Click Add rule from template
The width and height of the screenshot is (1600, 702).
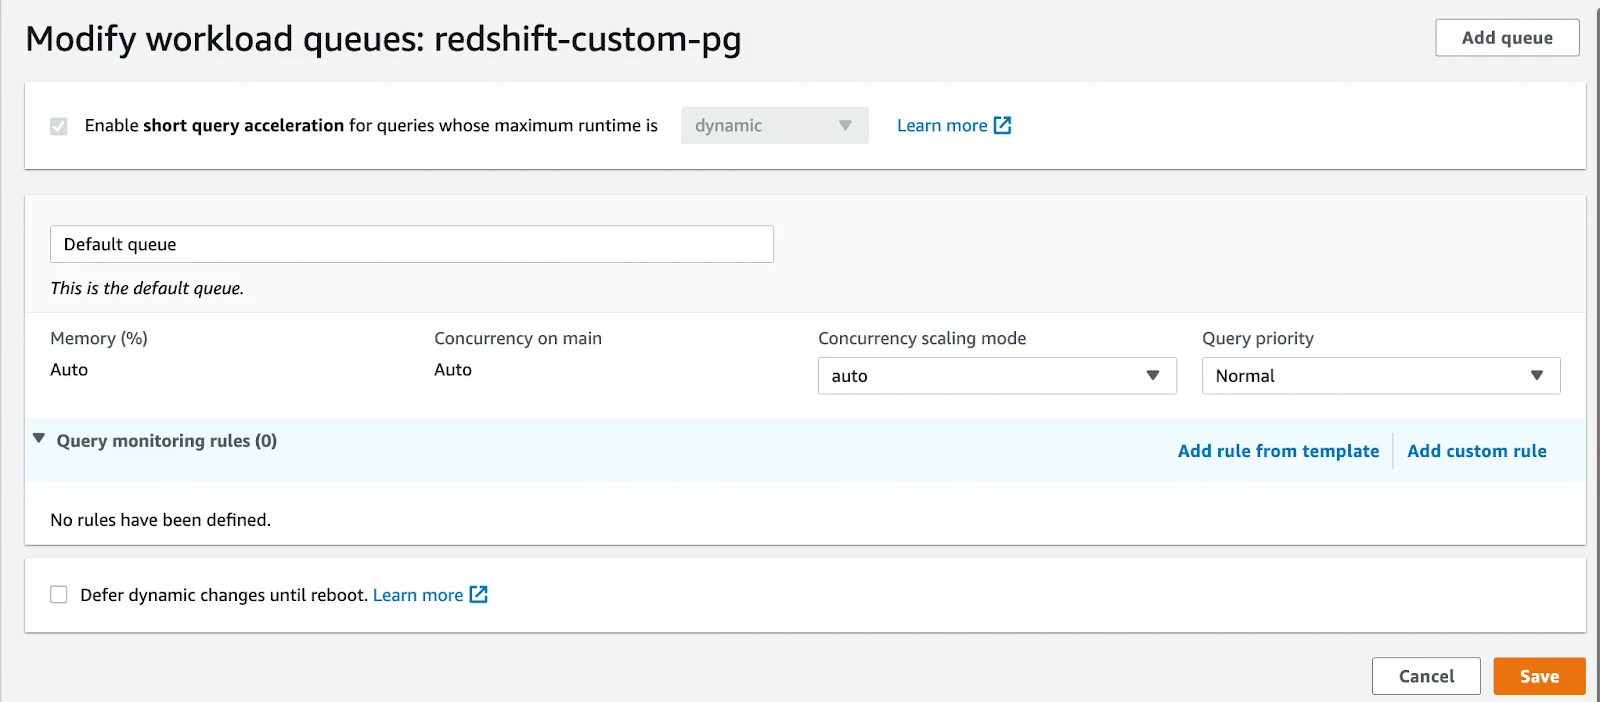[x=1278, y=451]
